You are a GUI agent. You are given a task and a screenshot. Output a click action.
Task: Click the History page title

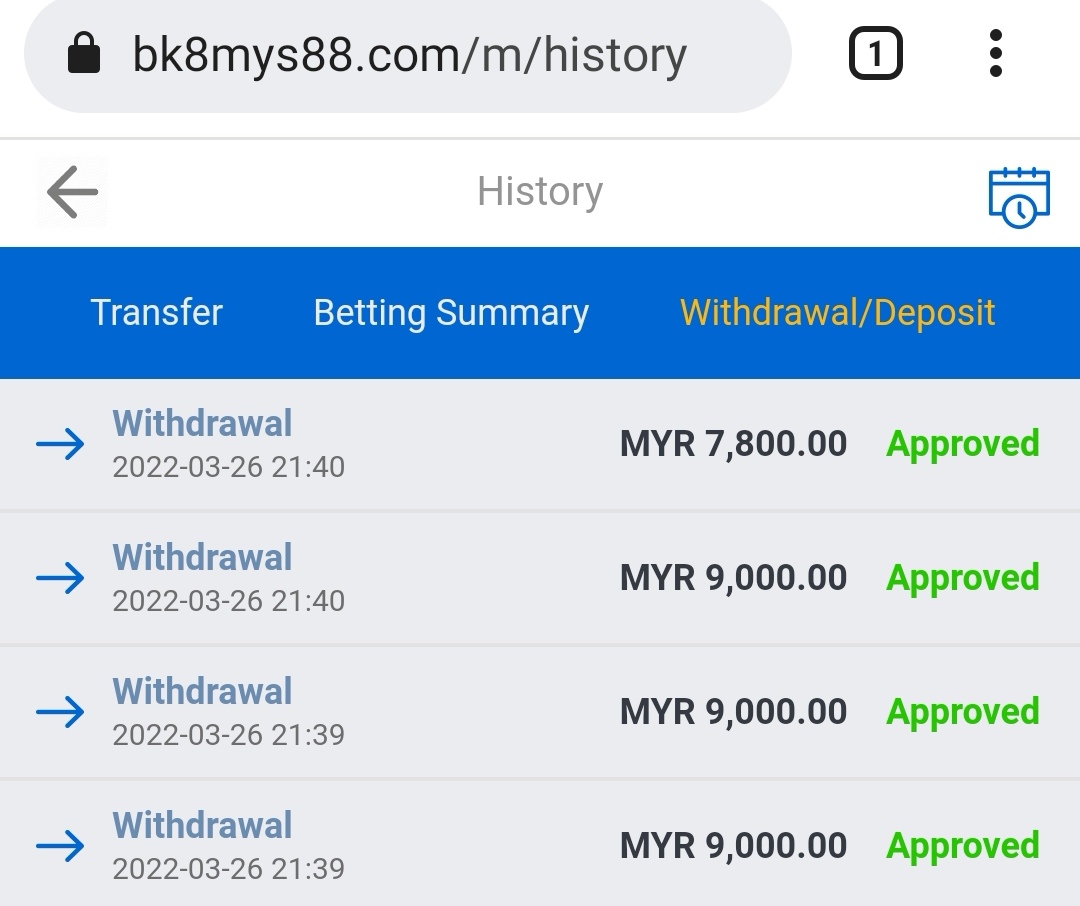tap(540, 192)
